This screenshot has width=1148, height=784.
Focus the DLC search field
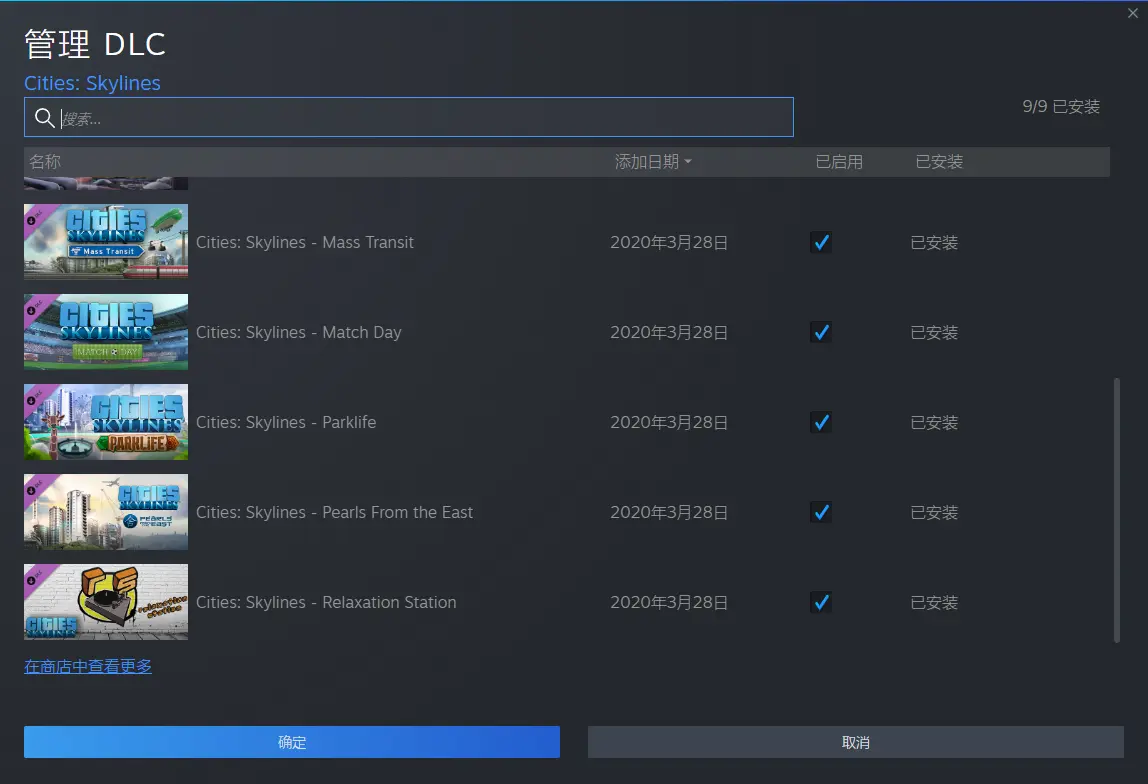[x=409, y=117]
